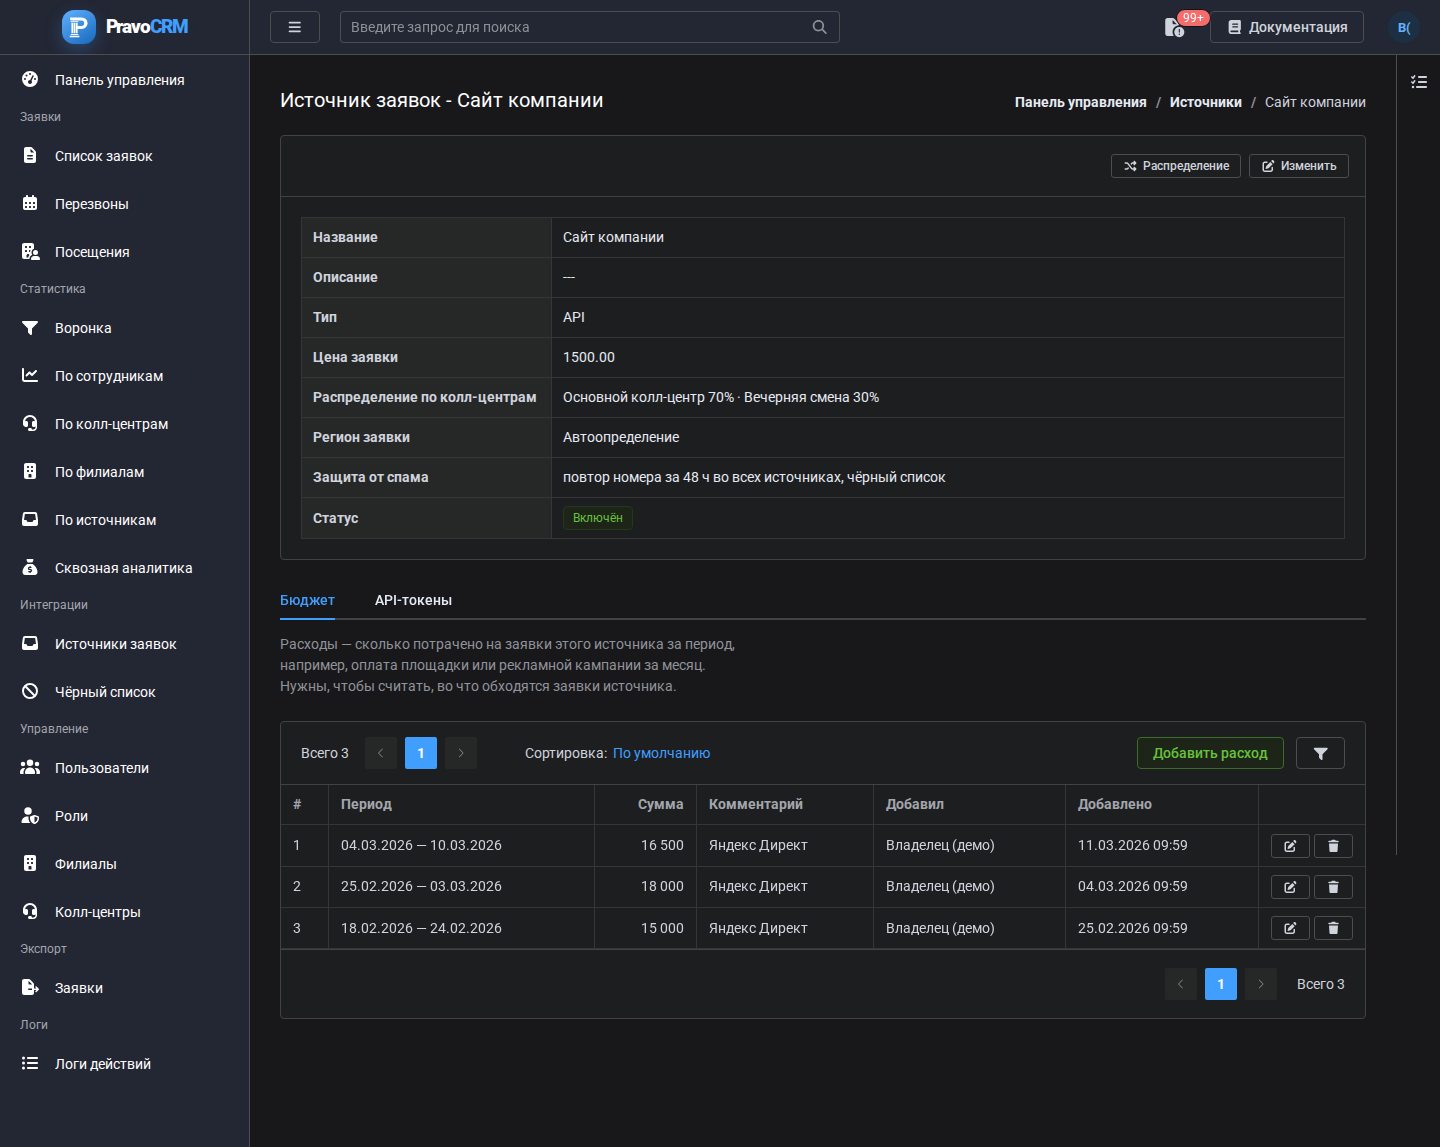
Task: Open Перезвоны sidebar item
Action: pos(124,204)
